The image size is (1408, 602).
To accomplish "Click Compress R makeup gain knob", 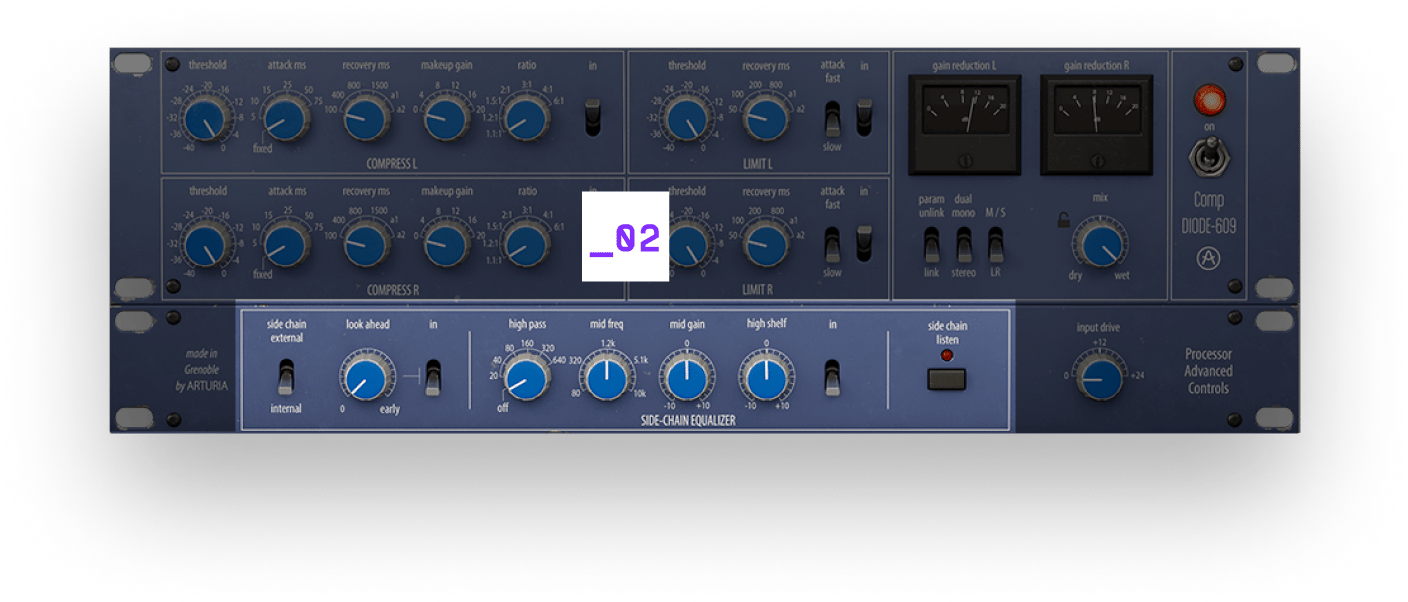I will pos(446,243).
